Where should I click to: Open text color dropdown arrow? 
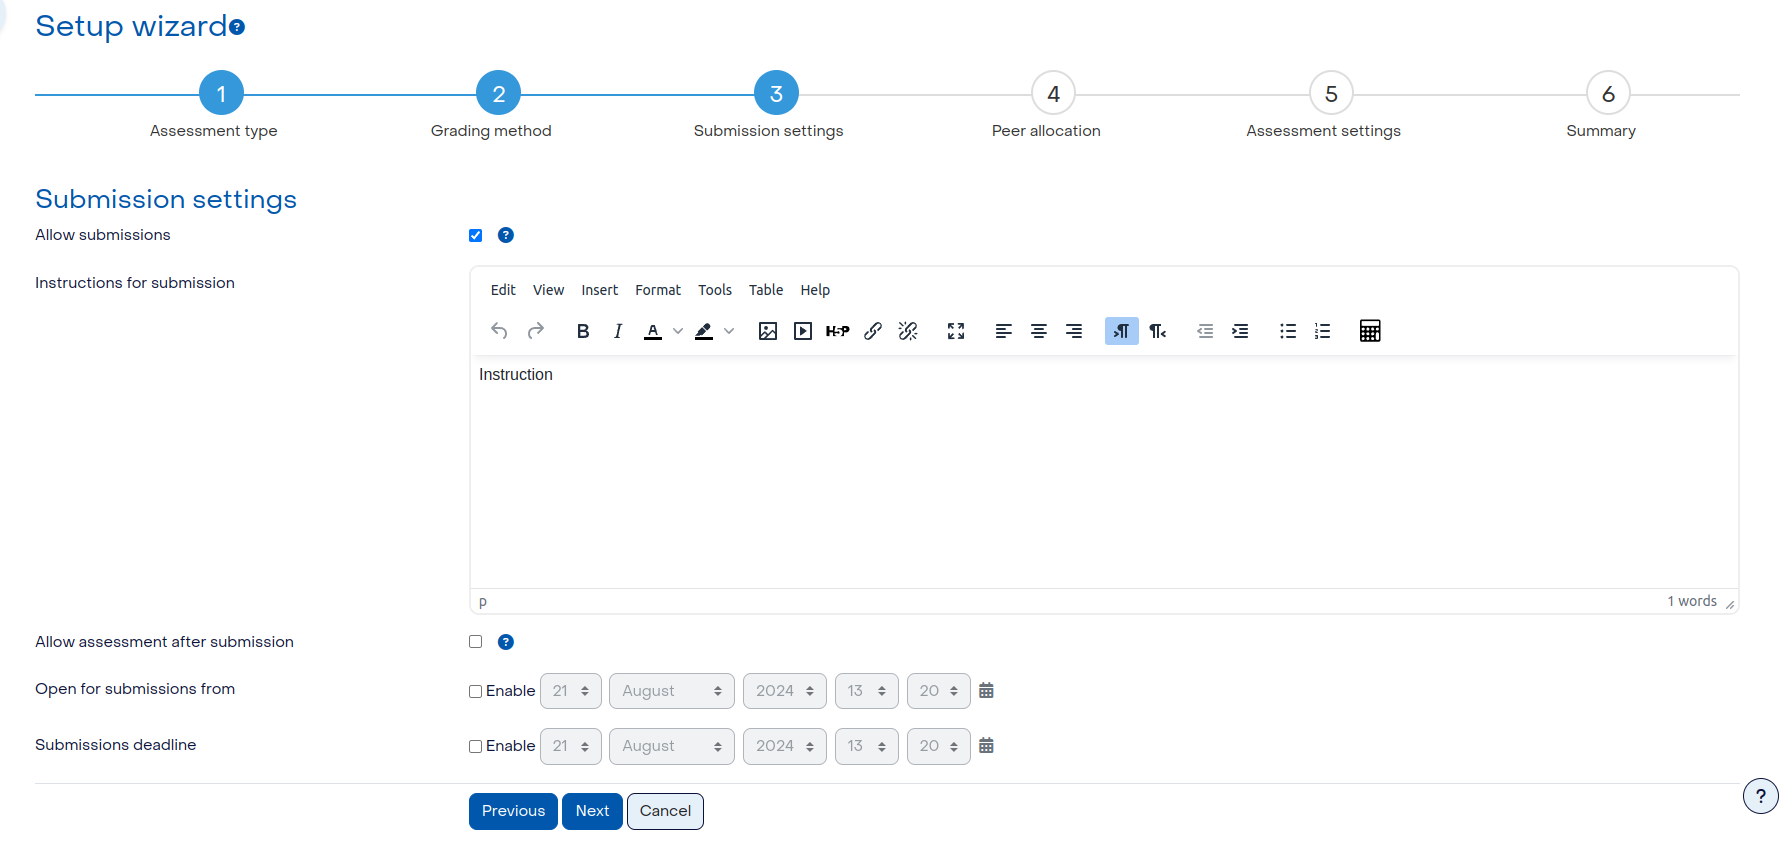click(x=678, y=331)
